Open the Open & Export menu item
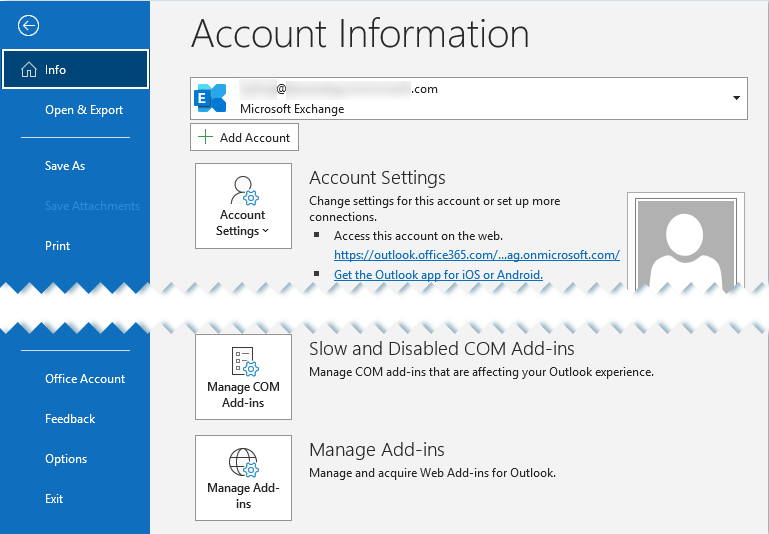This screenshot has width=769, height=534. pyautogui.click(x=84, y=110)
